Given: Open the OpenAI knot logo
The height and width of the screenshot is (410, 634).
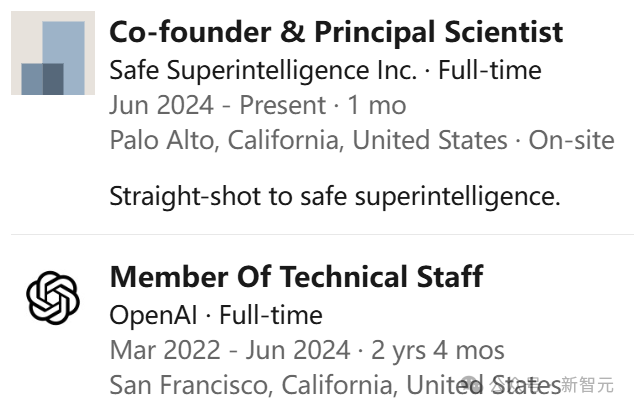Looking at the screenshot, I should point(53,298).
